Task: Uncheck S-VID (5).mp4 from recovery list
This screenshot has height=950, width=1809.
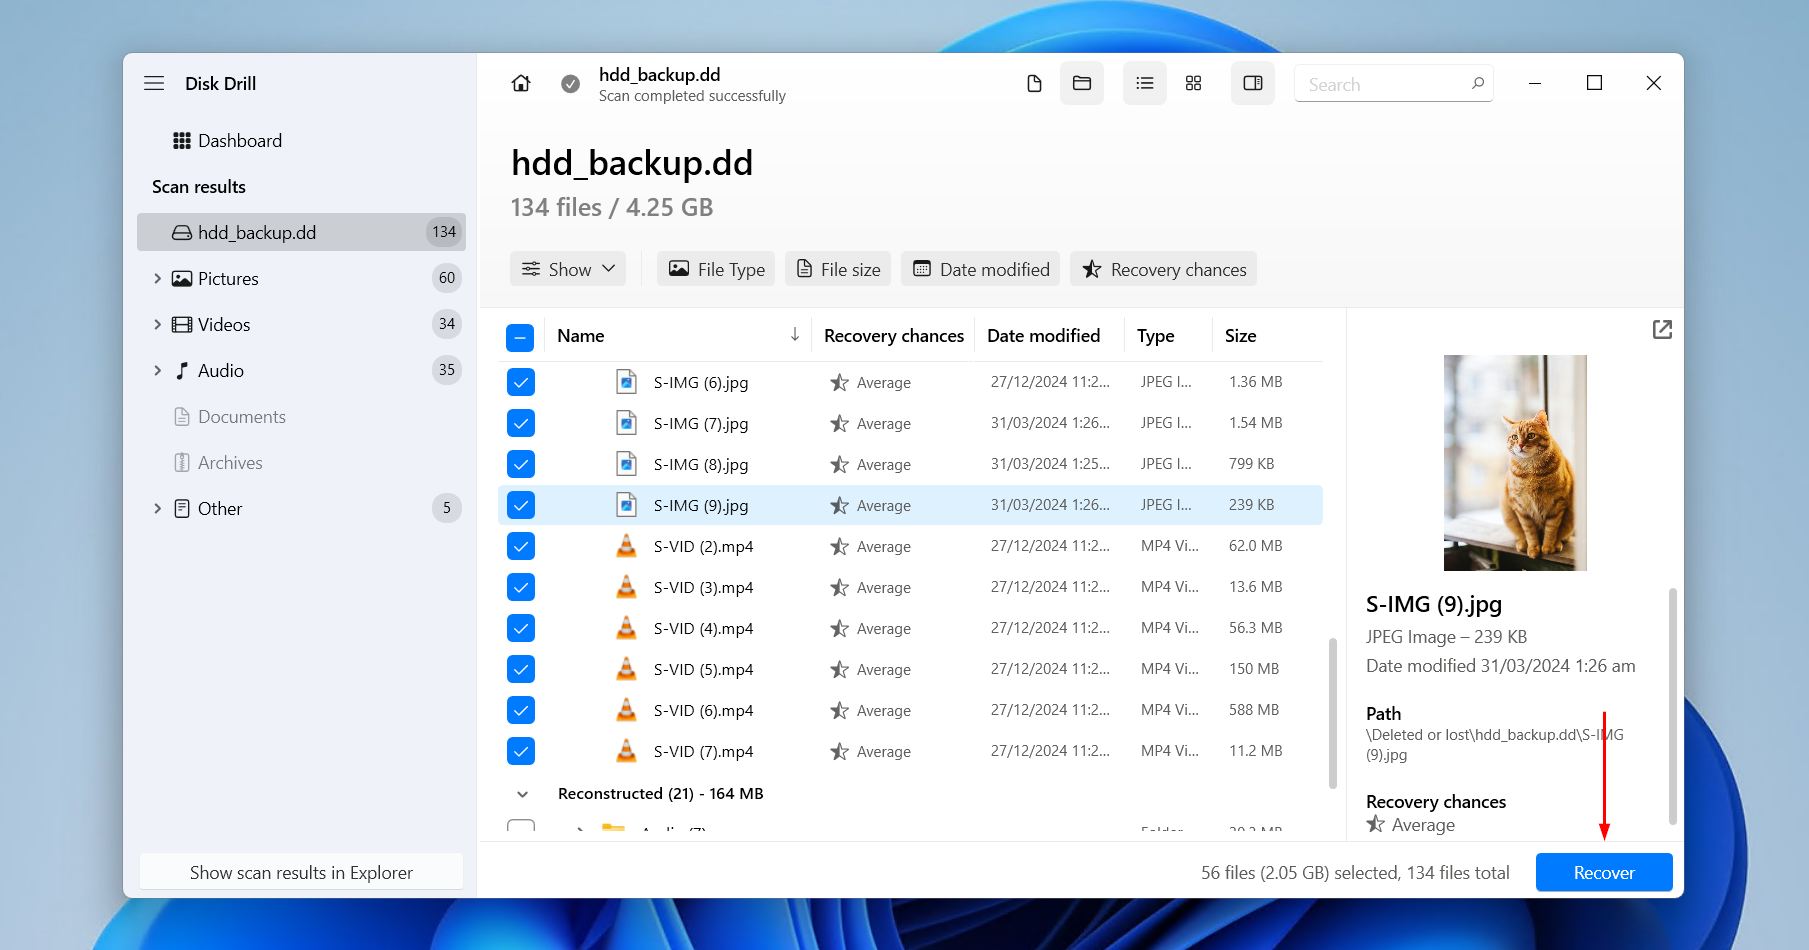Action: coord(520,668)
